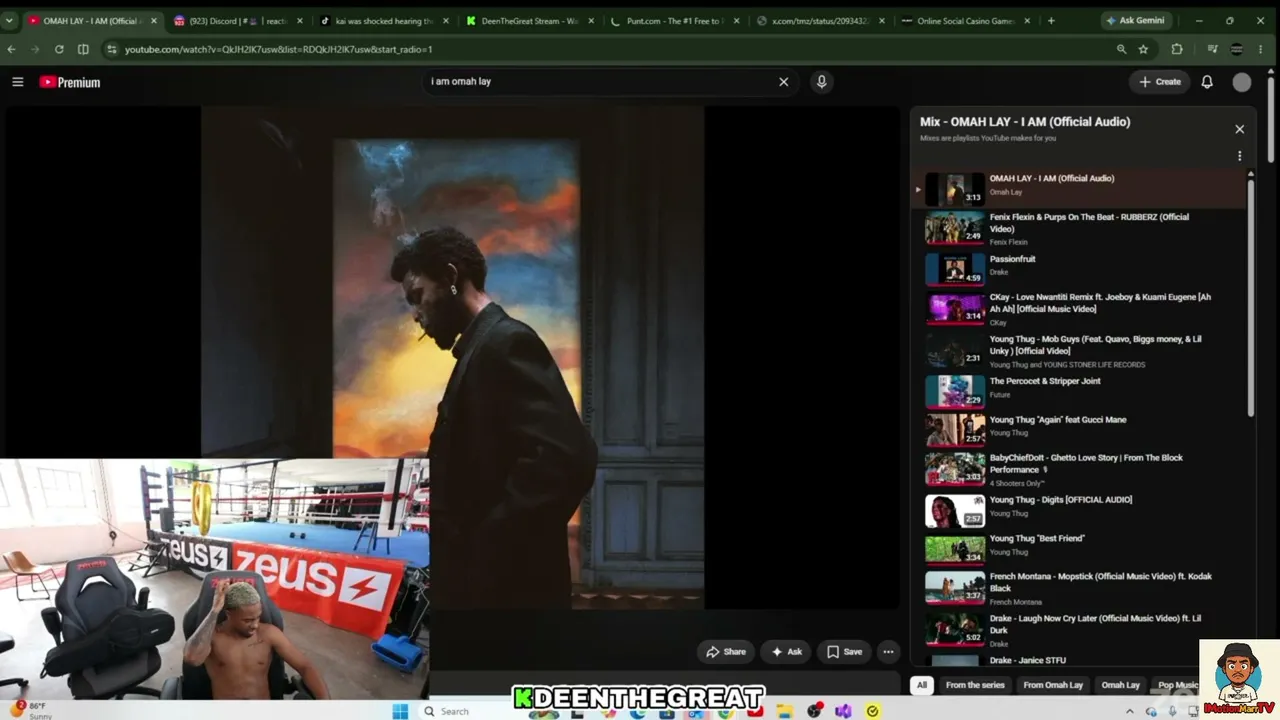Open French Montana Mopstick title
1280x720 pixels.
tap(1101, 582)
